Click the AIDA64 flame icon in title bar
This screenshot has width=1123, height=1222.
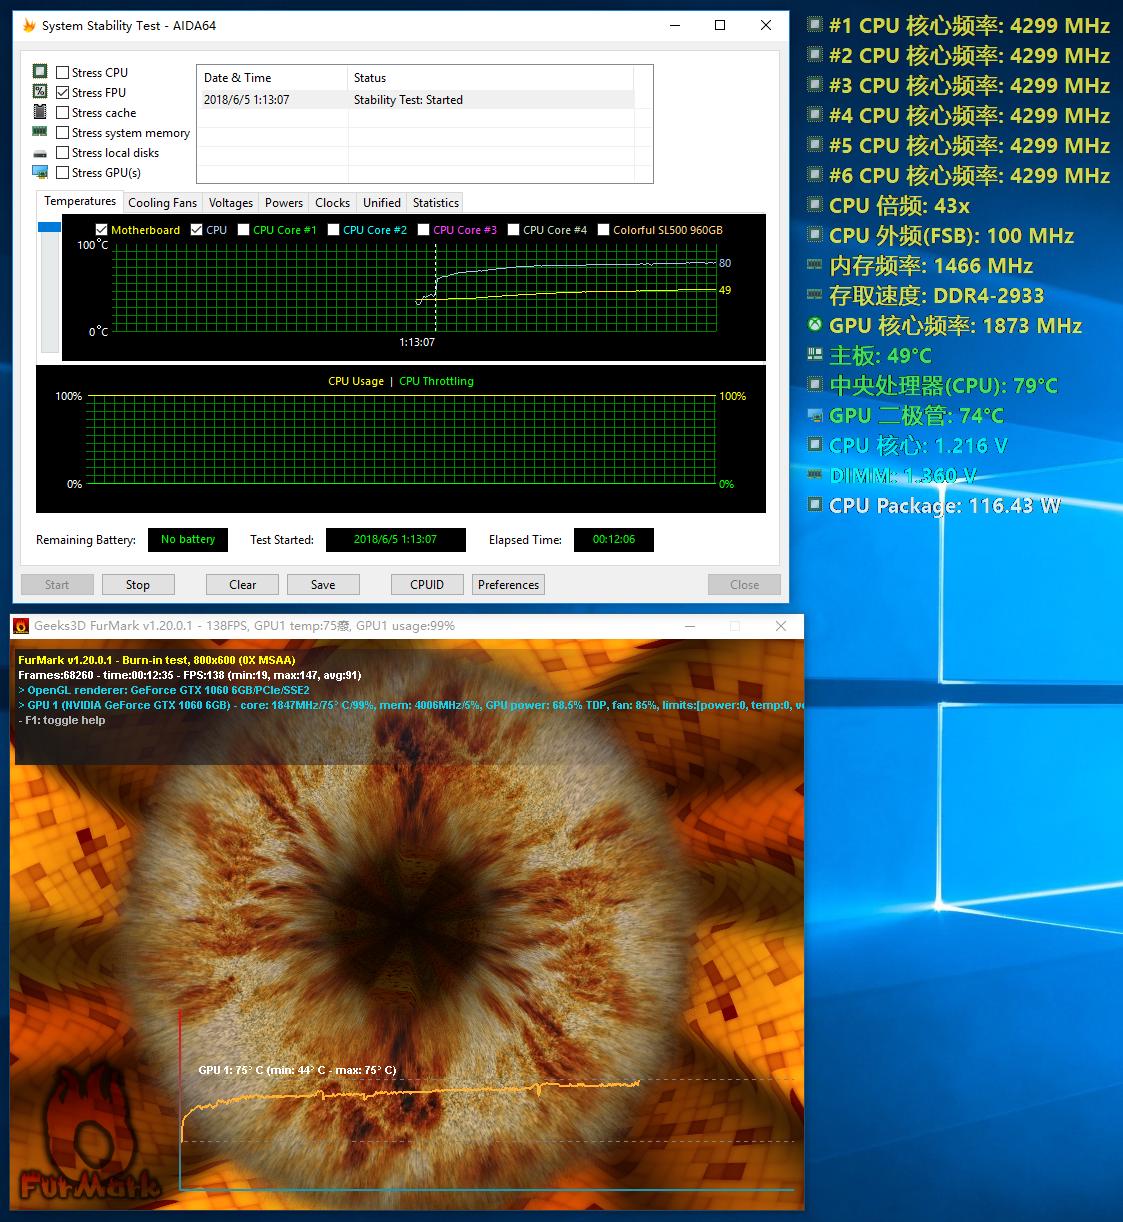(28, 25)
